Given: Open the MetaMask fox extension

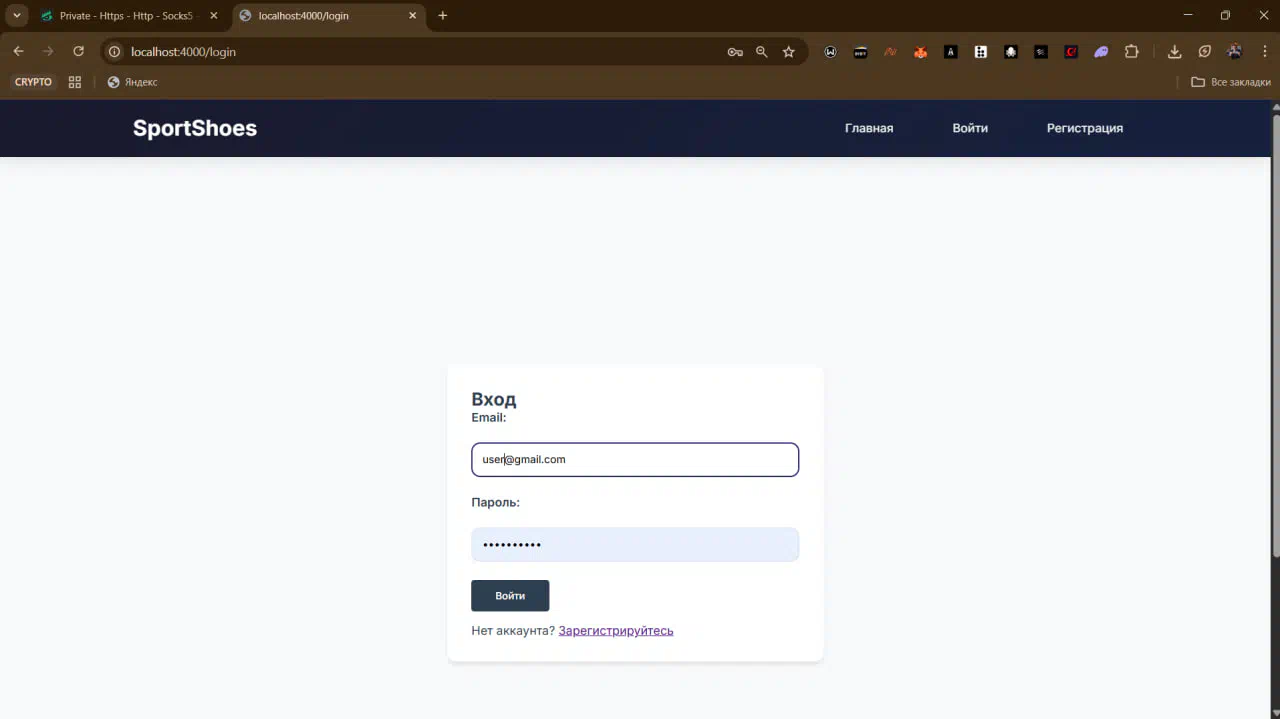Looking at the screenshot, I should tap(920, 52).
